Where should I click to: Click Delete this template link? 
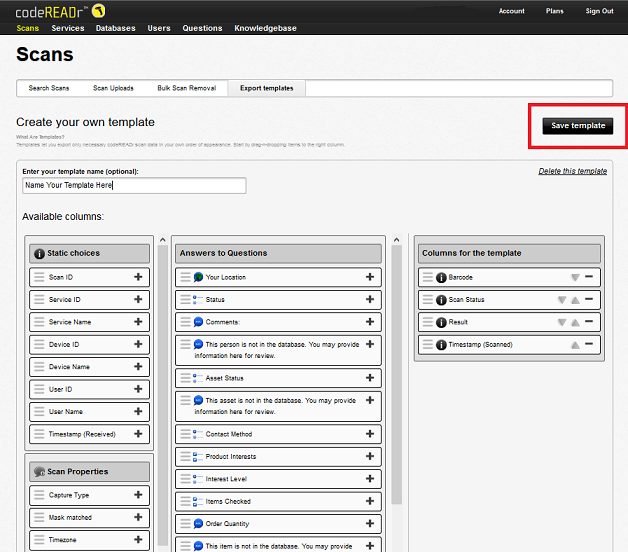[x=572, y=171]
